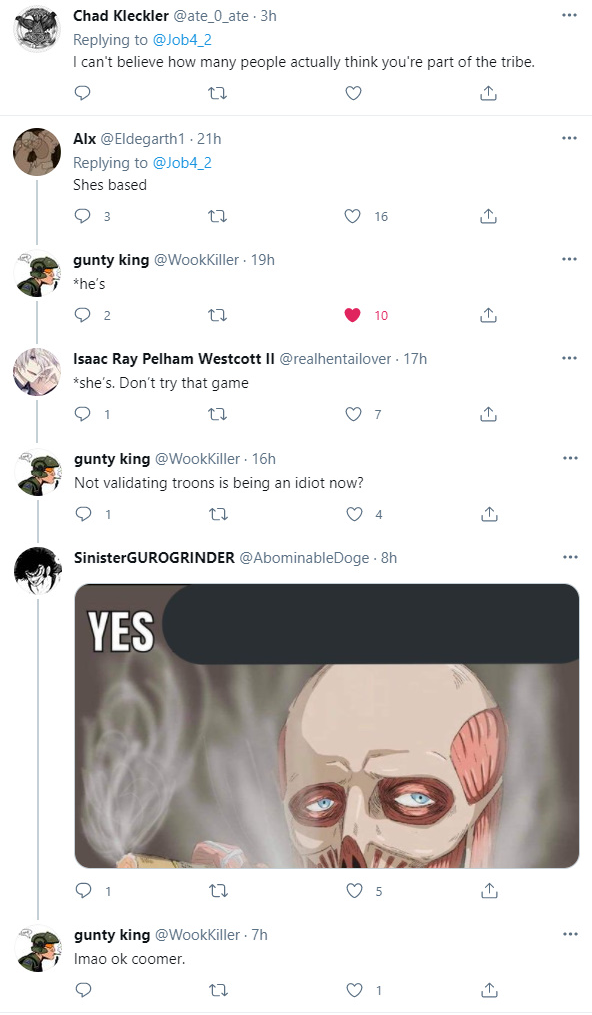Viewport: 592px width, 1015px height.
Task: Share gunty king's "*he's" tweet
Action: point(488,315)
